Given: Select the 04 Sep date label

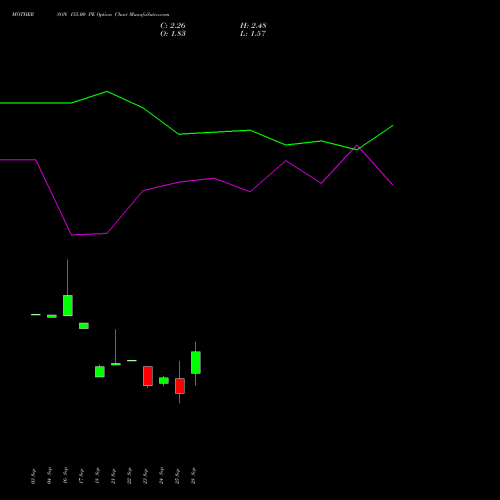Looking at the screenshot, I should tap(49, 476).
